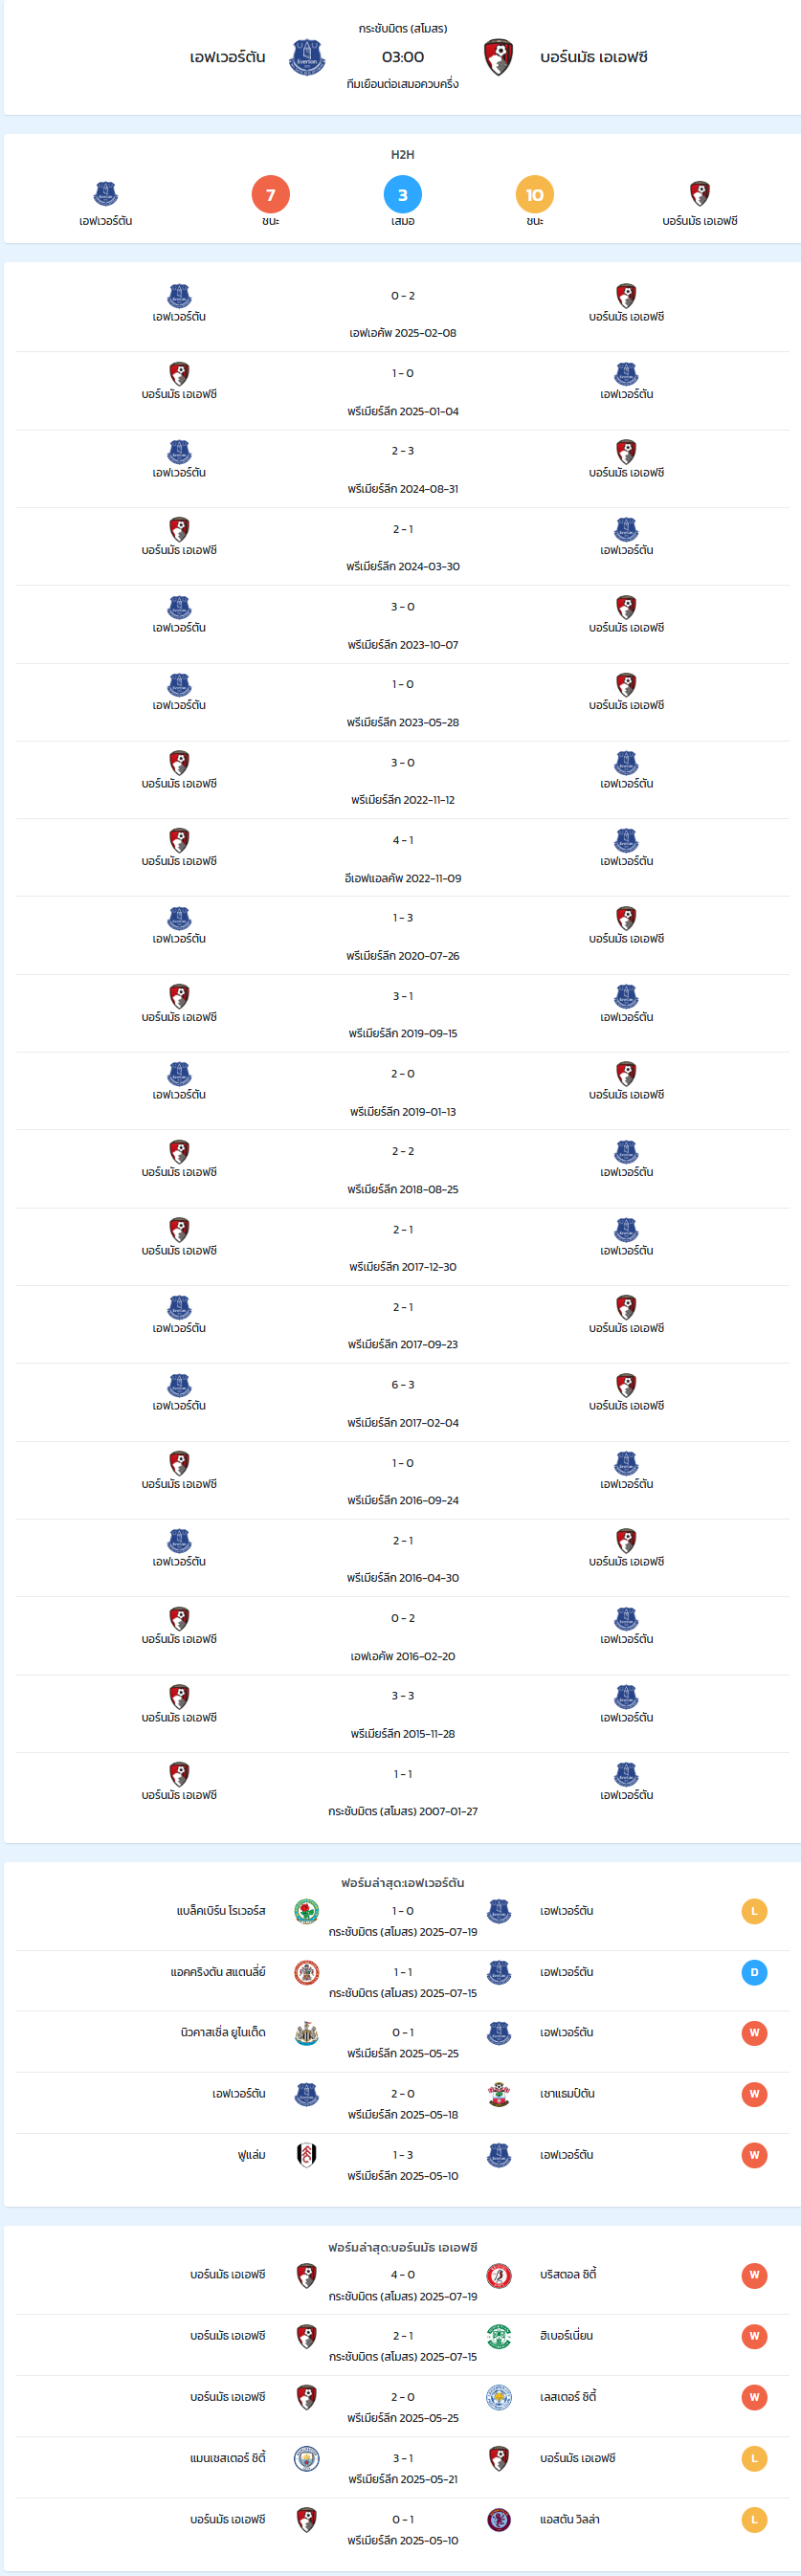This screenshot has height=2576, width=801.
Task: Click the blue D result badge
Action: (x=754, y=1972)
